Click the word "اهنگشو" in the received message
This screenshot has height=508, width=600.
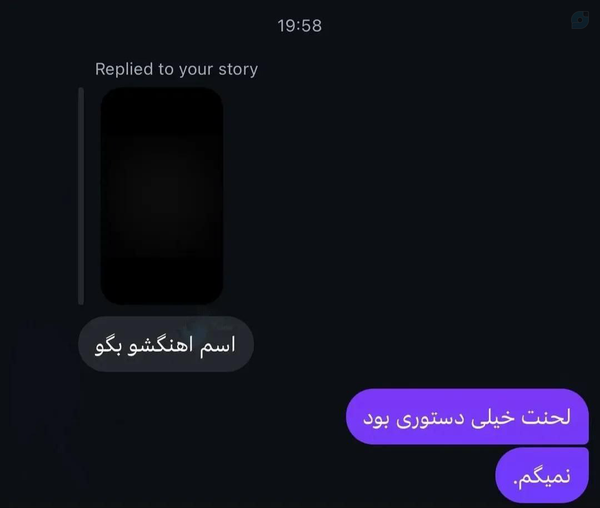160,345
